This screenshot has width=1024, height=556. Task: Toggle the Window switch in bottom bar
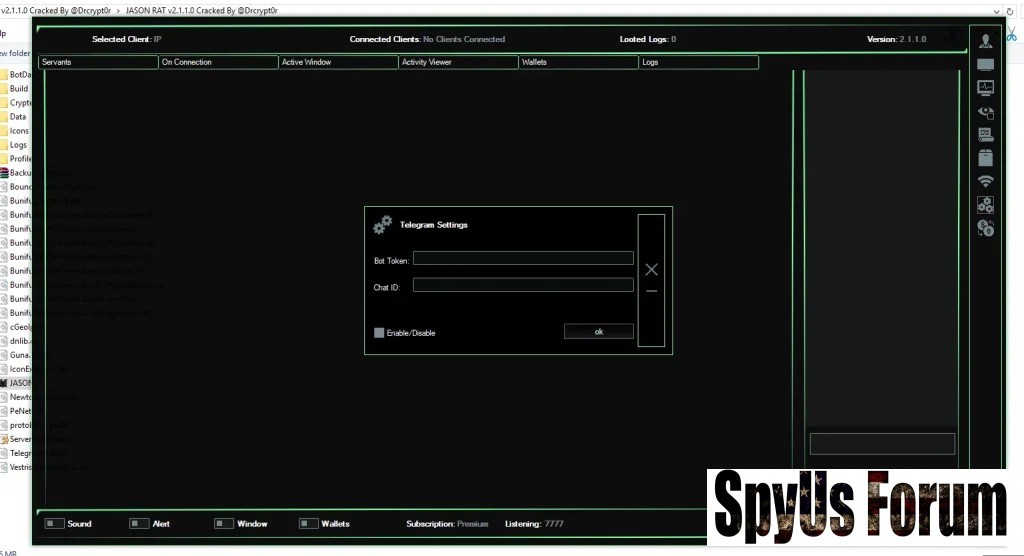[224, 523]
